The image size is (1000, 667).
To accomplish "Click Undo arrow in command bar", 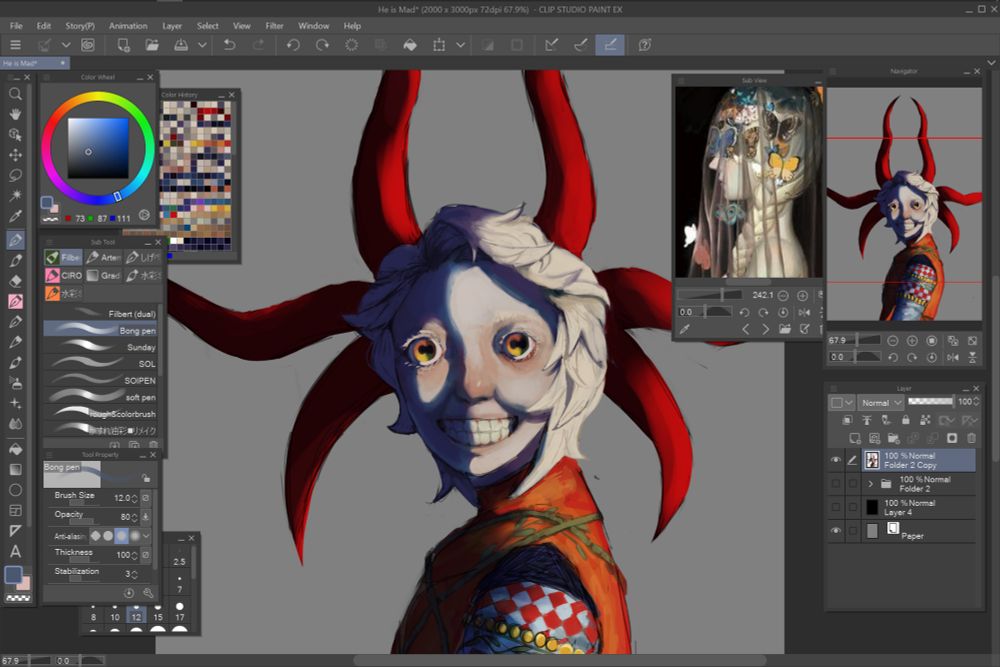I will (229, 45).
